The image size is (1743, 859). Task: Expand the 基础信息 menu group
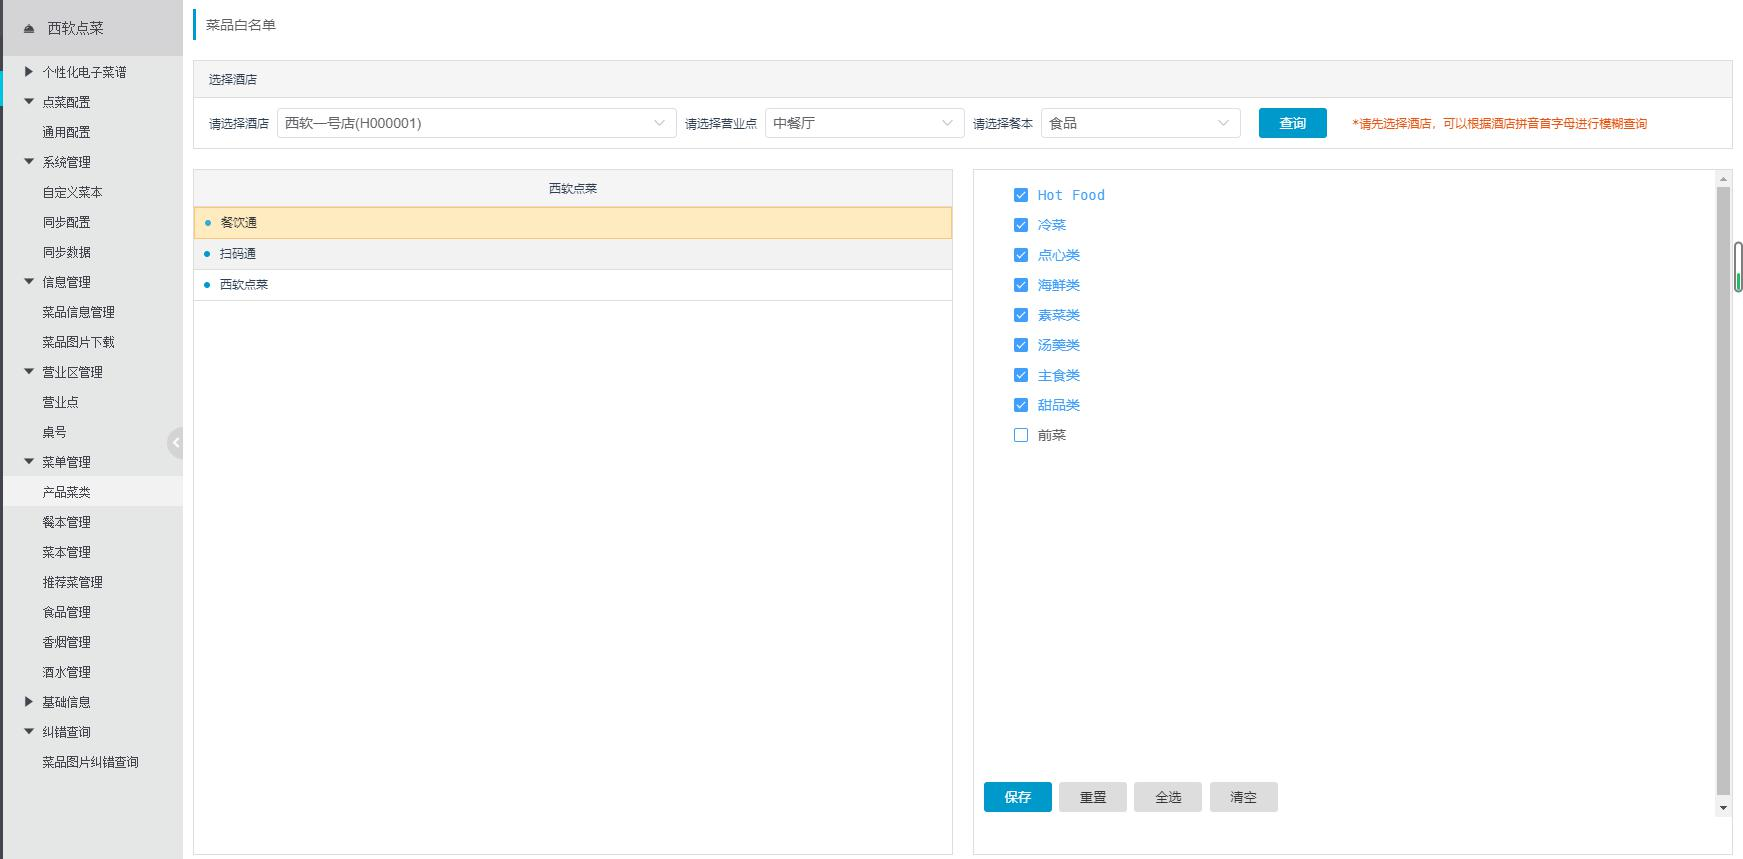[x=29, y=702]
